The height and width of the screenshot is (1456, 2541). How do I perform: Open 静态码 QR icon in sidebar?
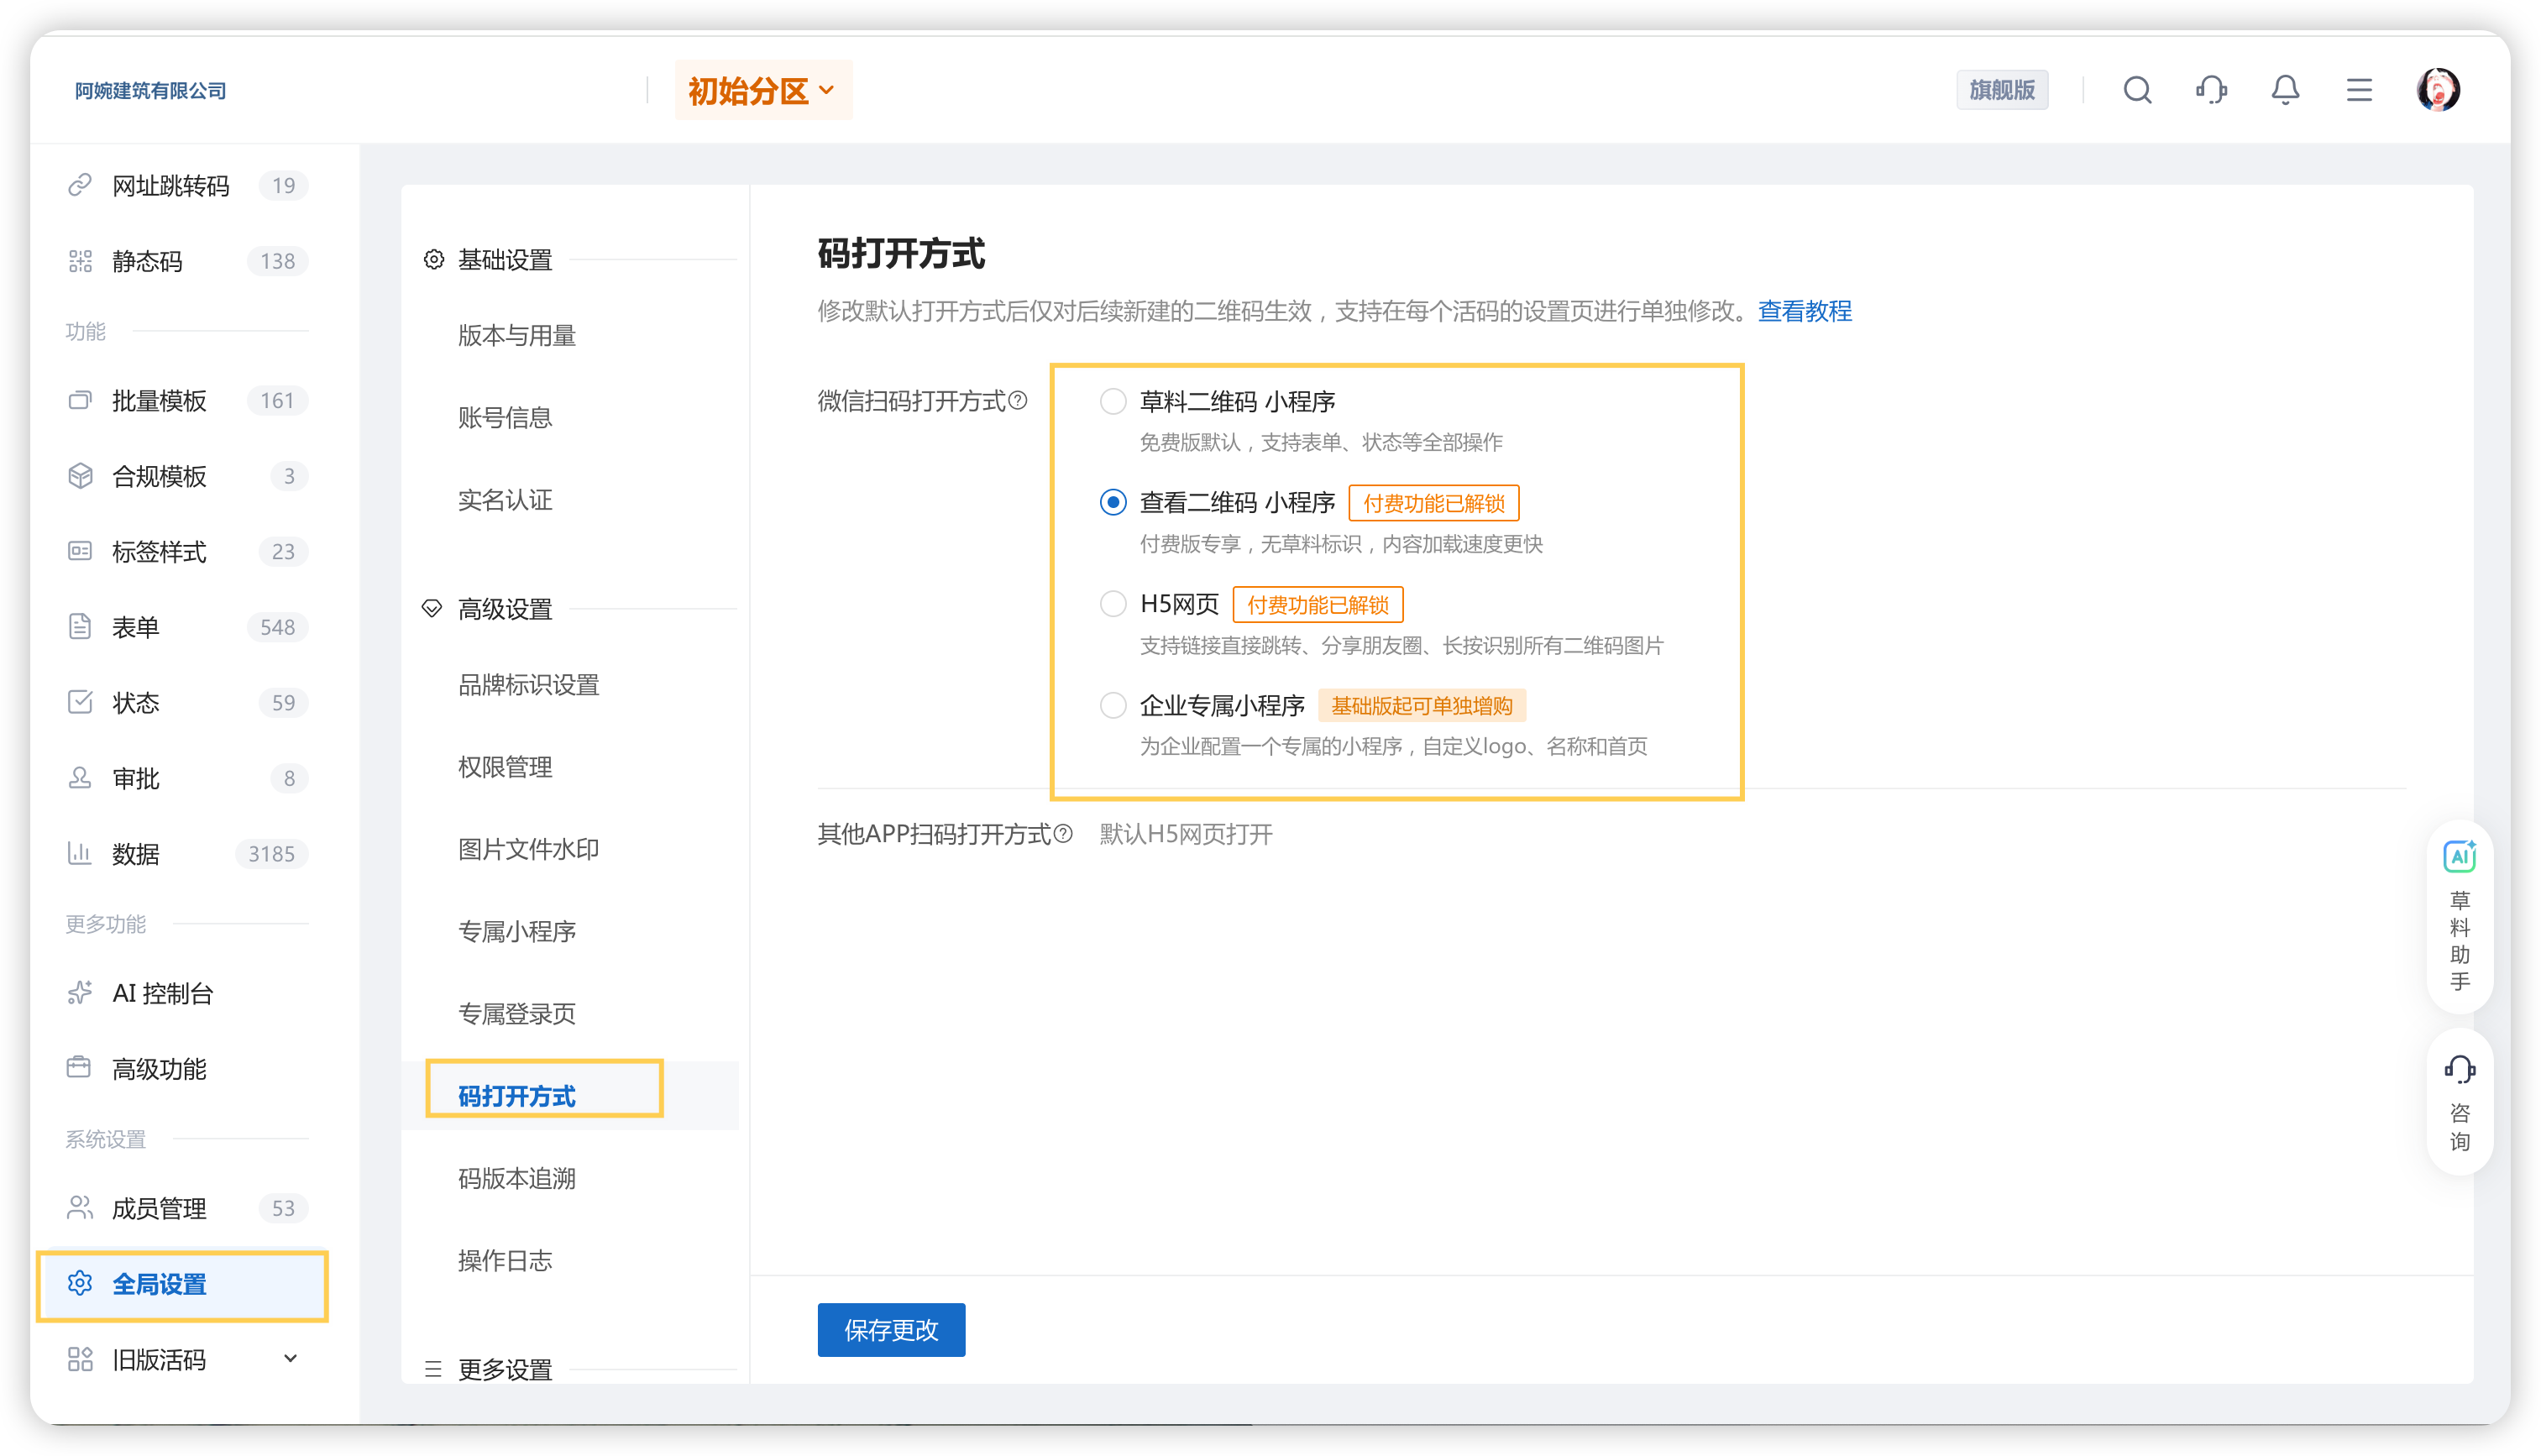coord(80,261)
